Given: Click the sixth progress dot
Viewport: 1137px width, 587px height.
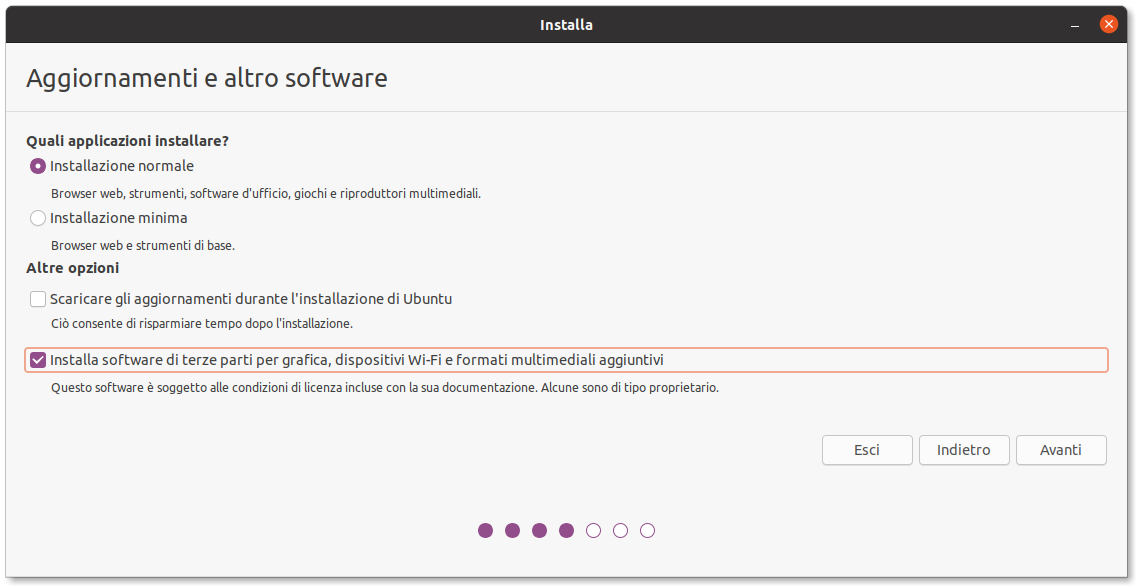Looking at the screenshot, I should click(621, 531).
